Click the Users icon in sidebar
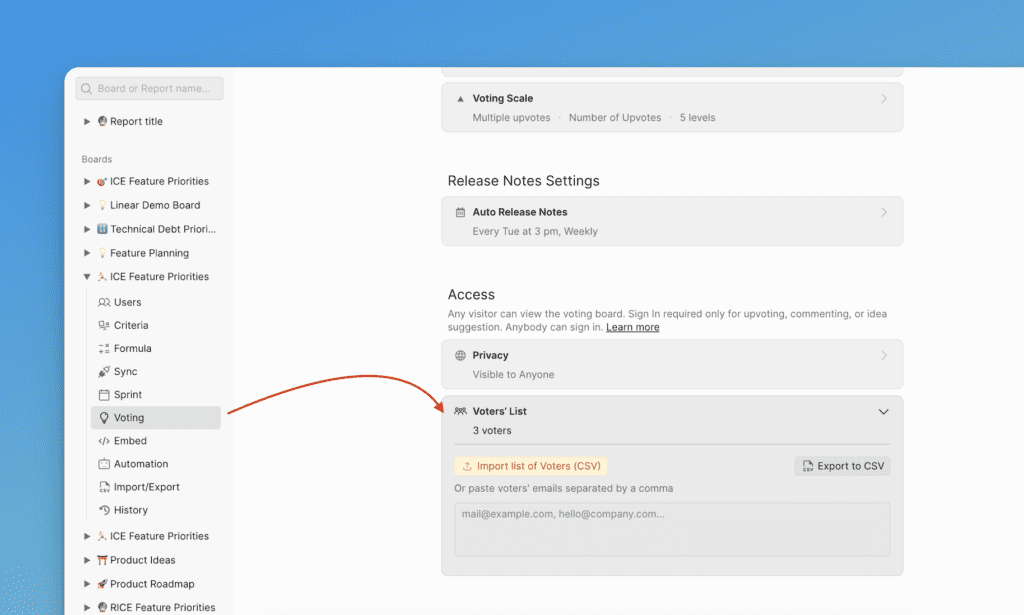Image resolution: width=1024 pixels, height=615 pixels. (x=104, y=302)
